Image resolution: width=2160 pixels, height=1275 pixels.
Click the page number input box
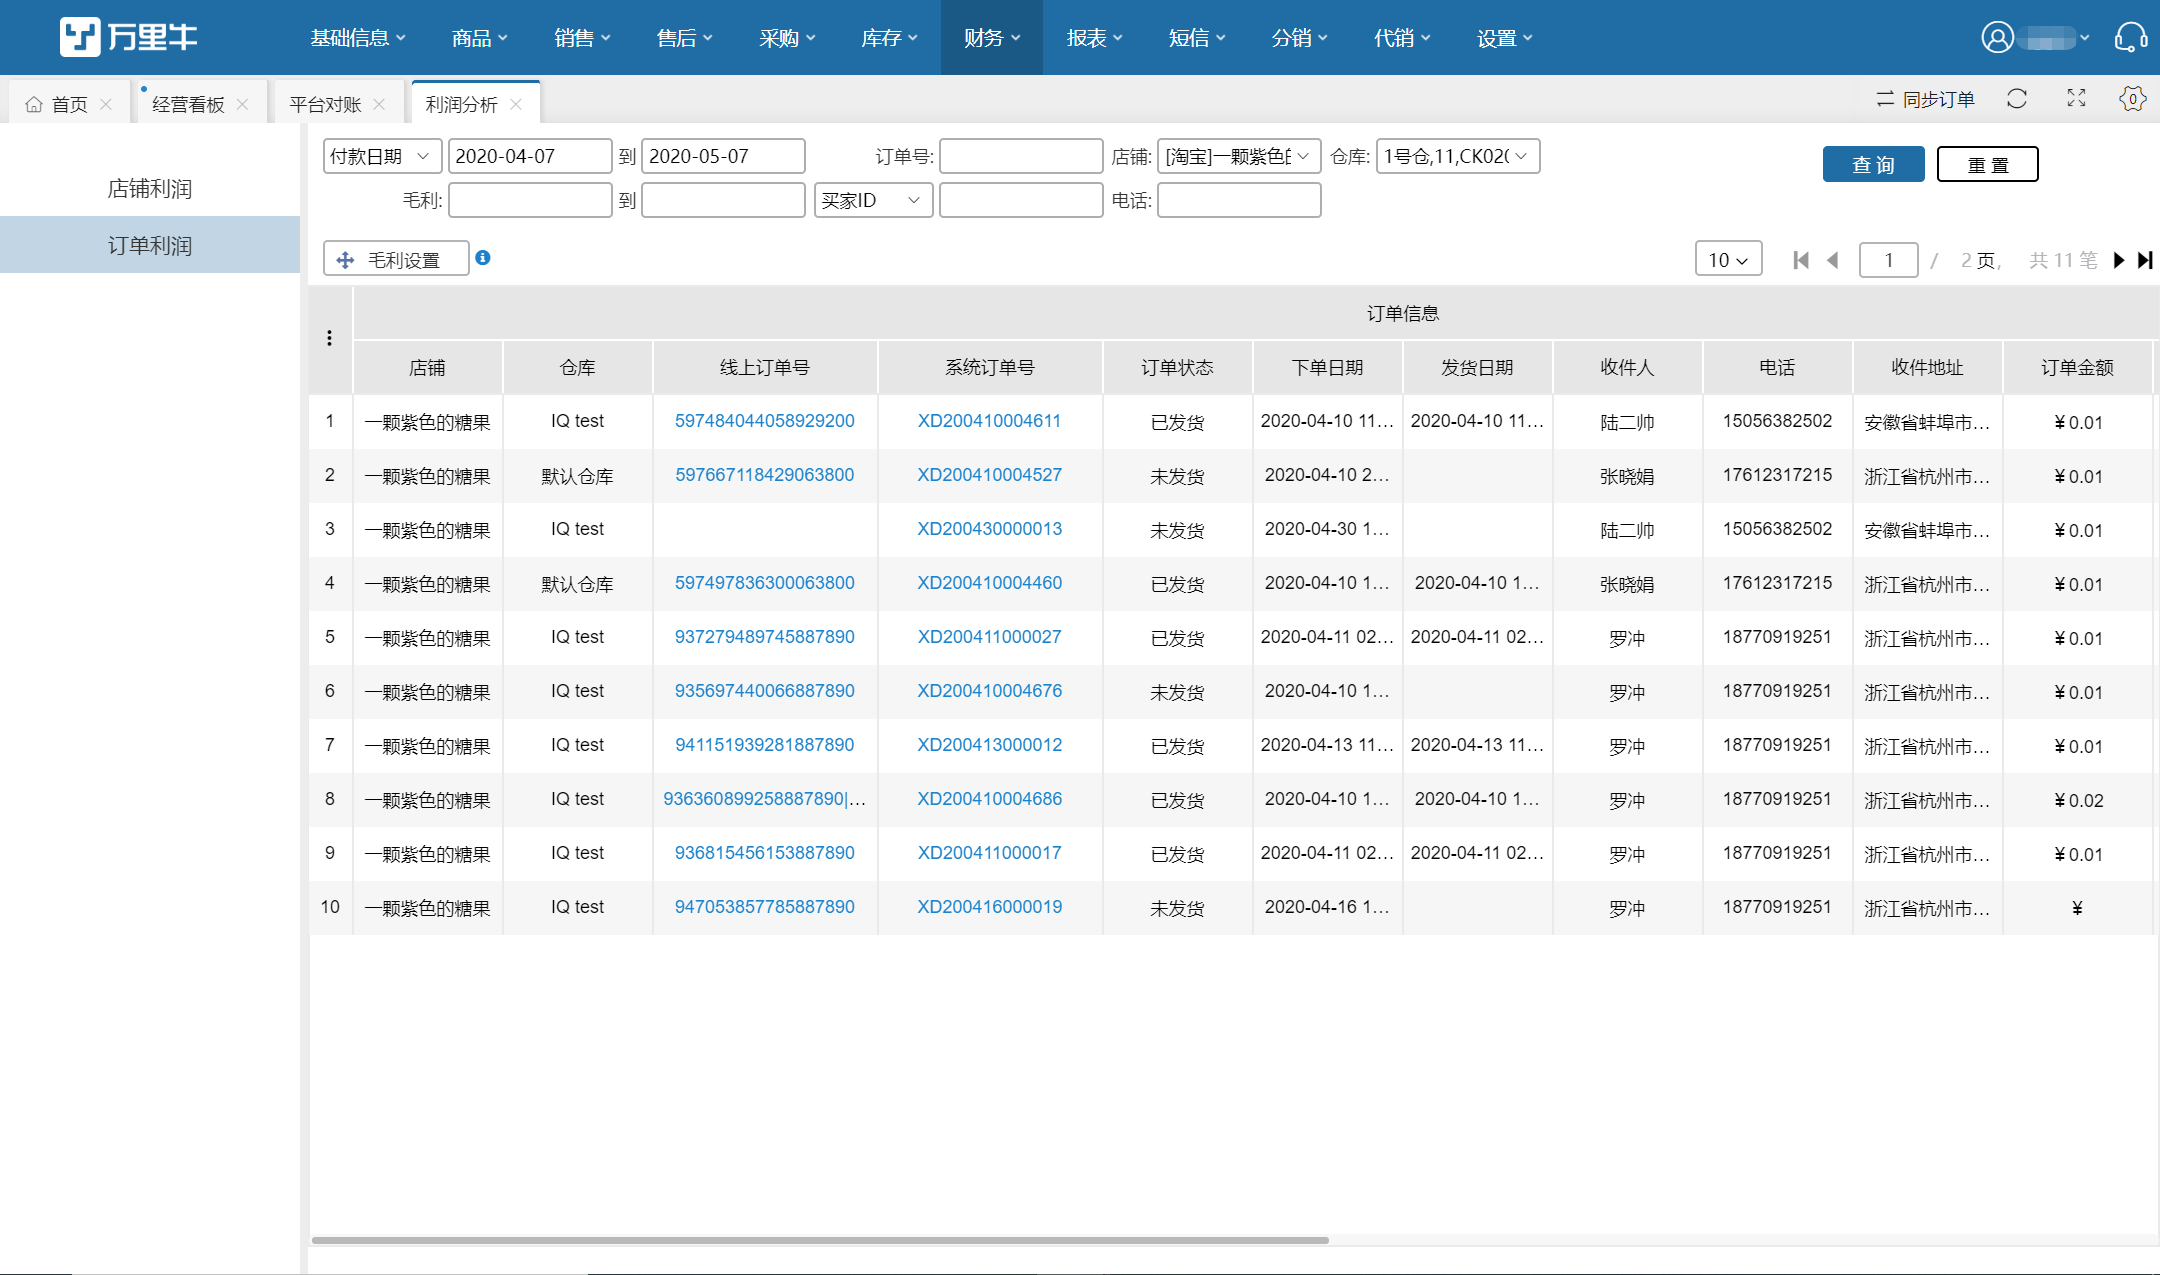[x=1888, y=260]
